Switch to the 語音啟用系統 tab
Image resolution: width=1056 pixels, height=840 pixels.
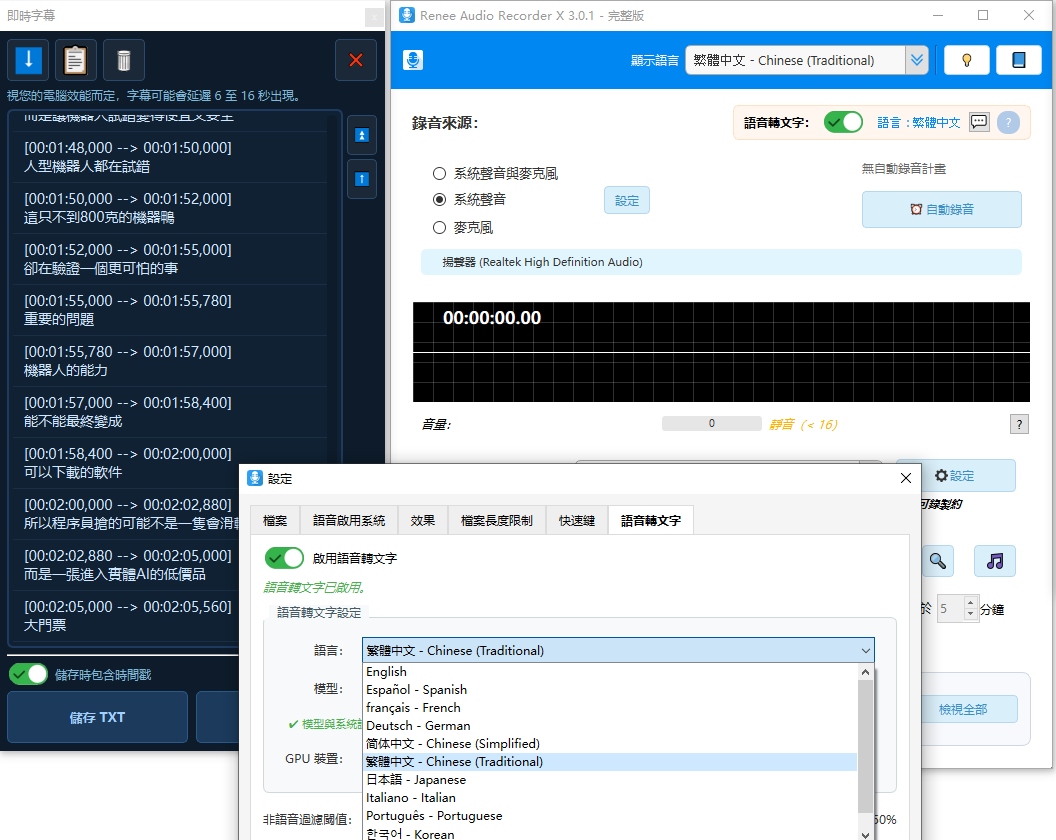coord(349,520)
